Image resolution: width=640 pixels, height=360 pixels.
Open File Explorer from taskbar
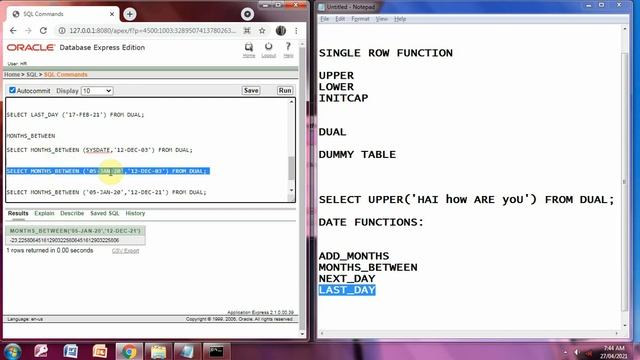pyautogui.click(x=158, y=351)
